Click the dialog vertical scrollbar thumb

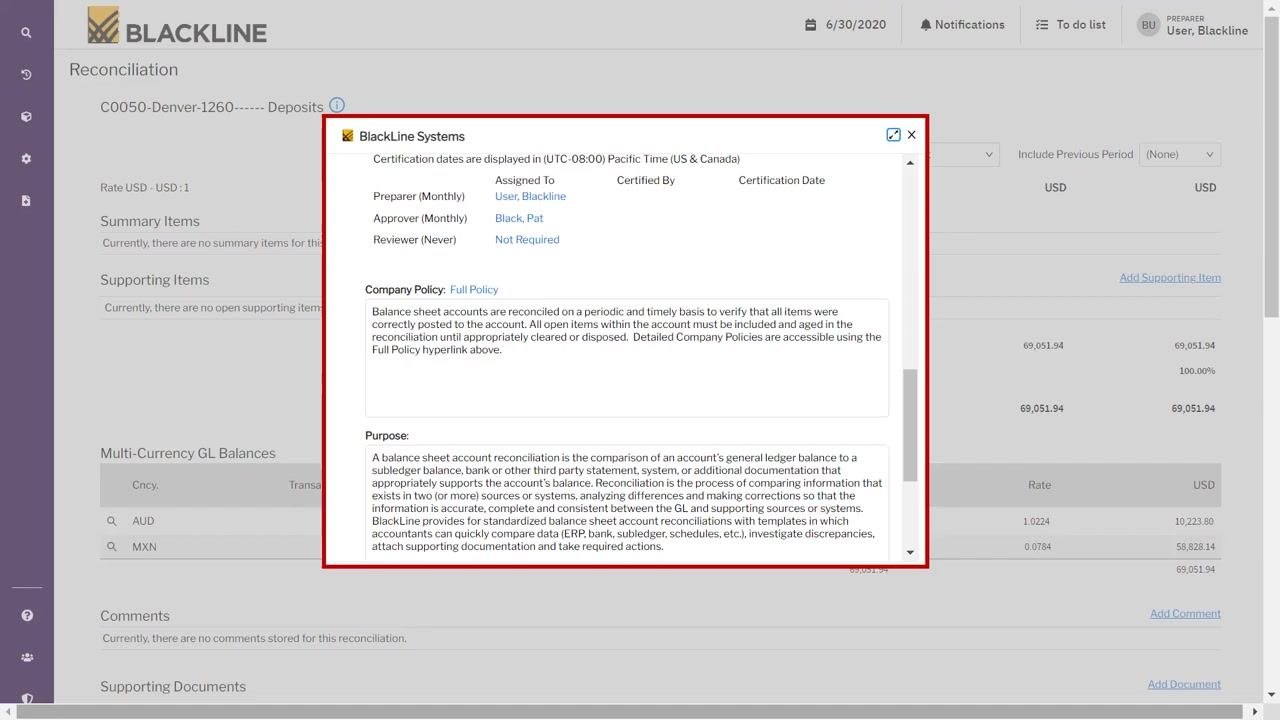(910, 425)
